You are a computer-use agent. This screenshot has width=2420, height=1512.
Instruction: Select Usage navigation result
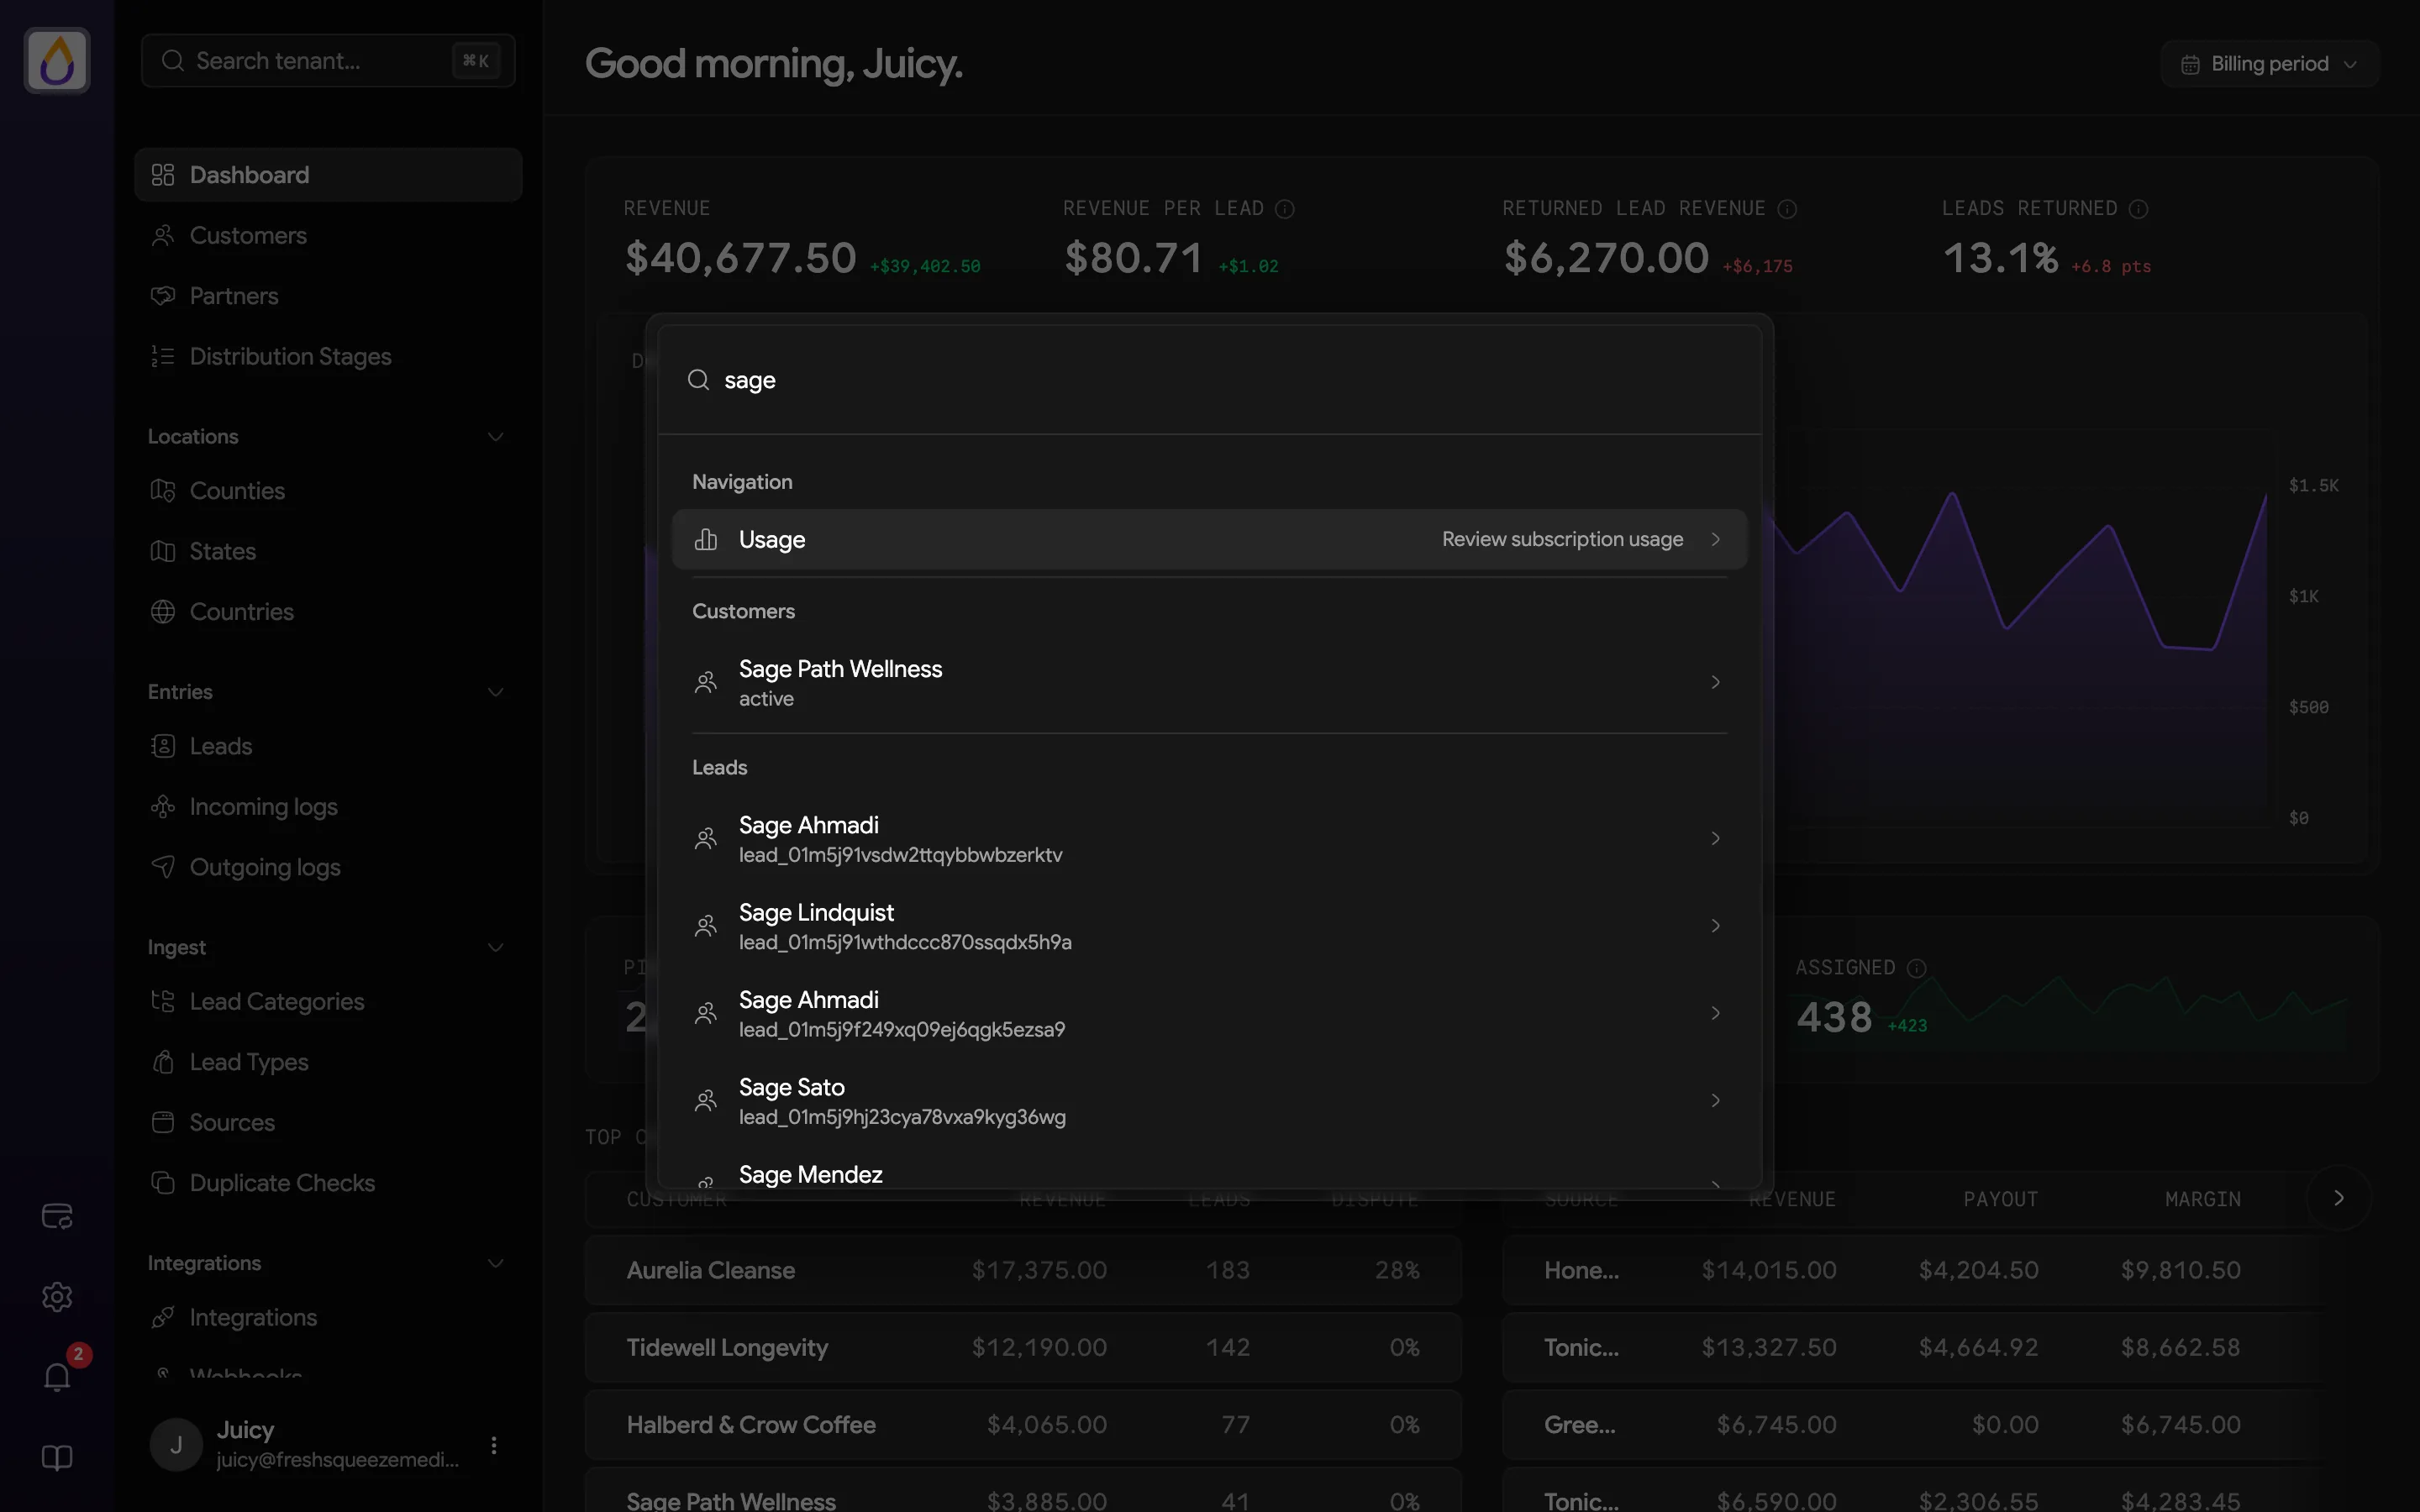(1209, 540)
